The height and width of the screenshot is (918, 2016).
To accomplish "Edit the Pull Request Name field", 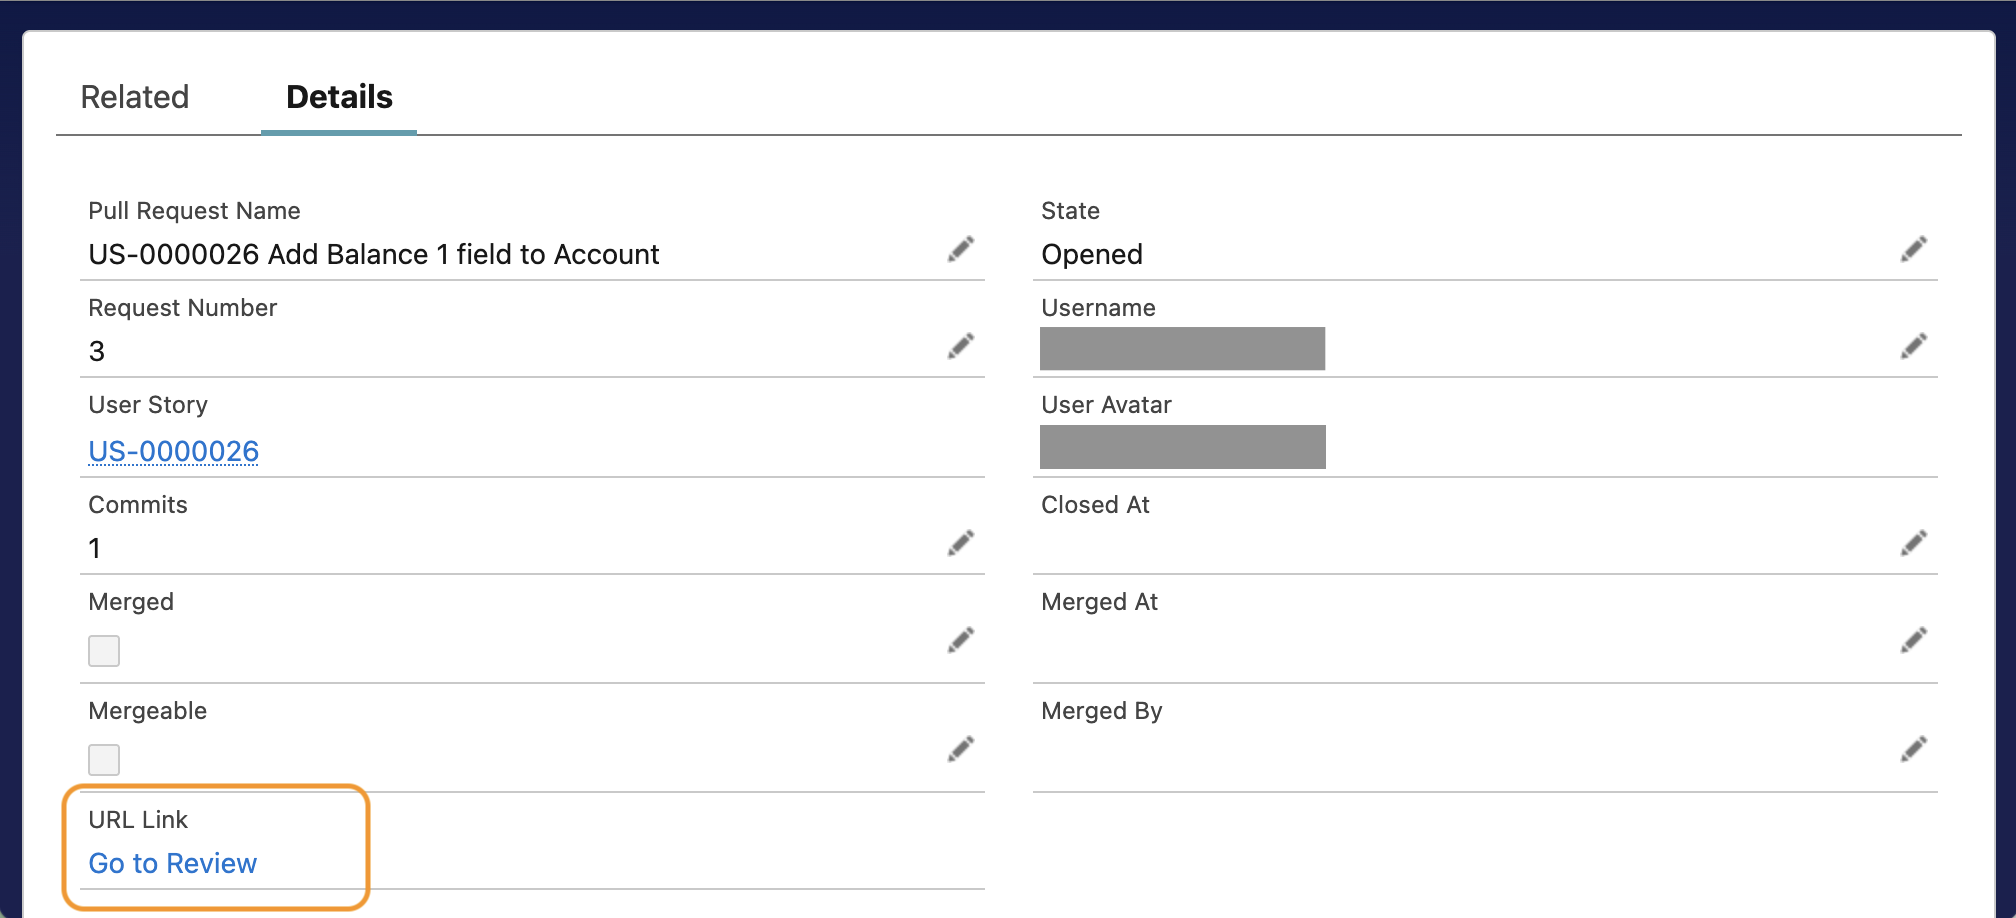I will pos(961,249).
